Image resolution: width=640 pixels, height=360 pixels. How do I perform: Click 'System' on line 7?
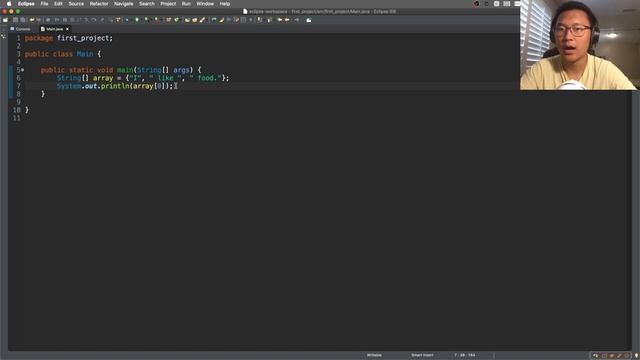(69, 86)
